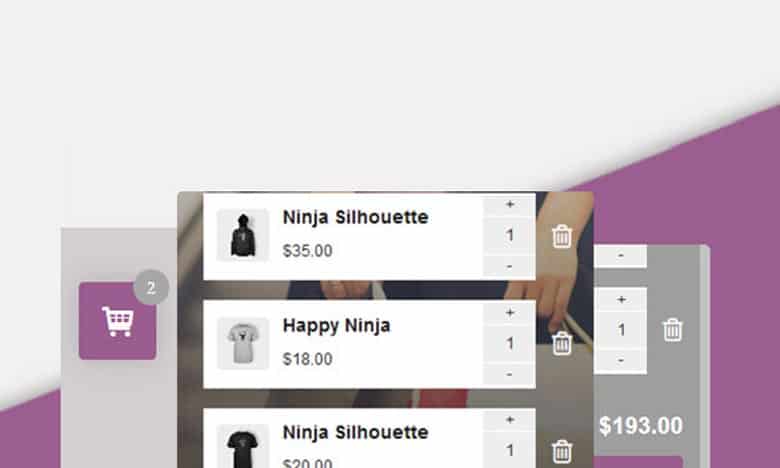
Task: Increase quantity of Ninja Silhouette $20.00
Action: (509, 420)
